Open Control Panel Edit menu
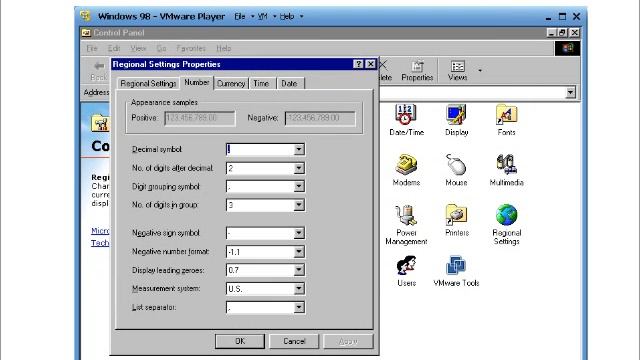 click(113, 48)
